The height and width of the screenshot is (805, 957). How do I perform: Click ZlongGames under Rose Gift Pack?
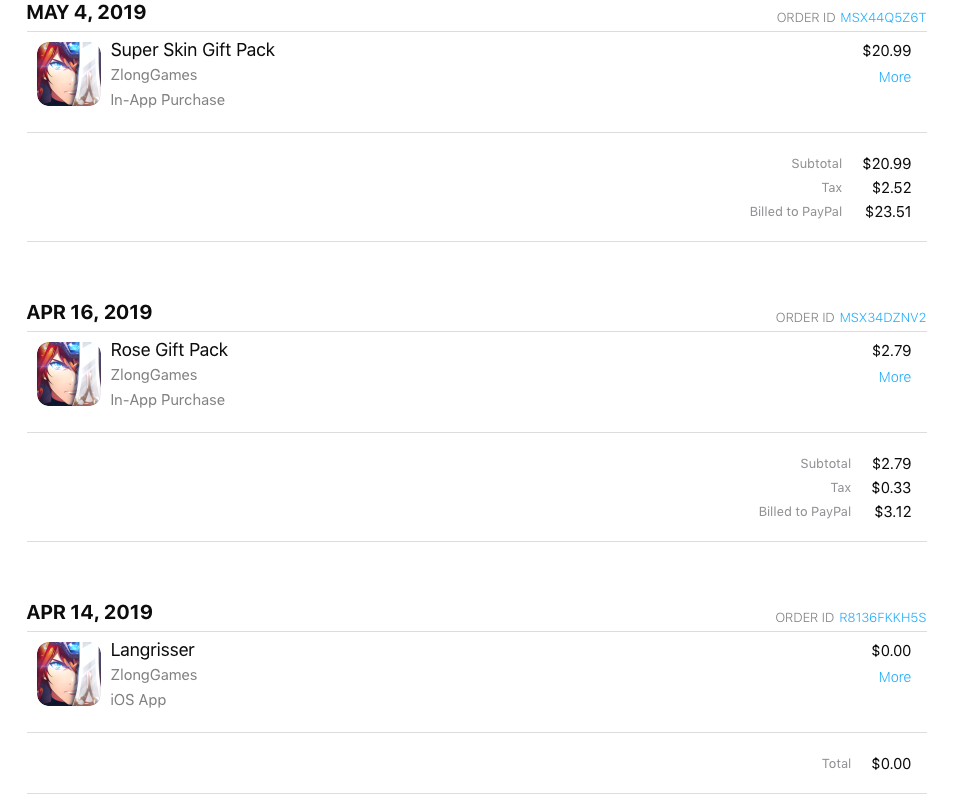[154, 375]
